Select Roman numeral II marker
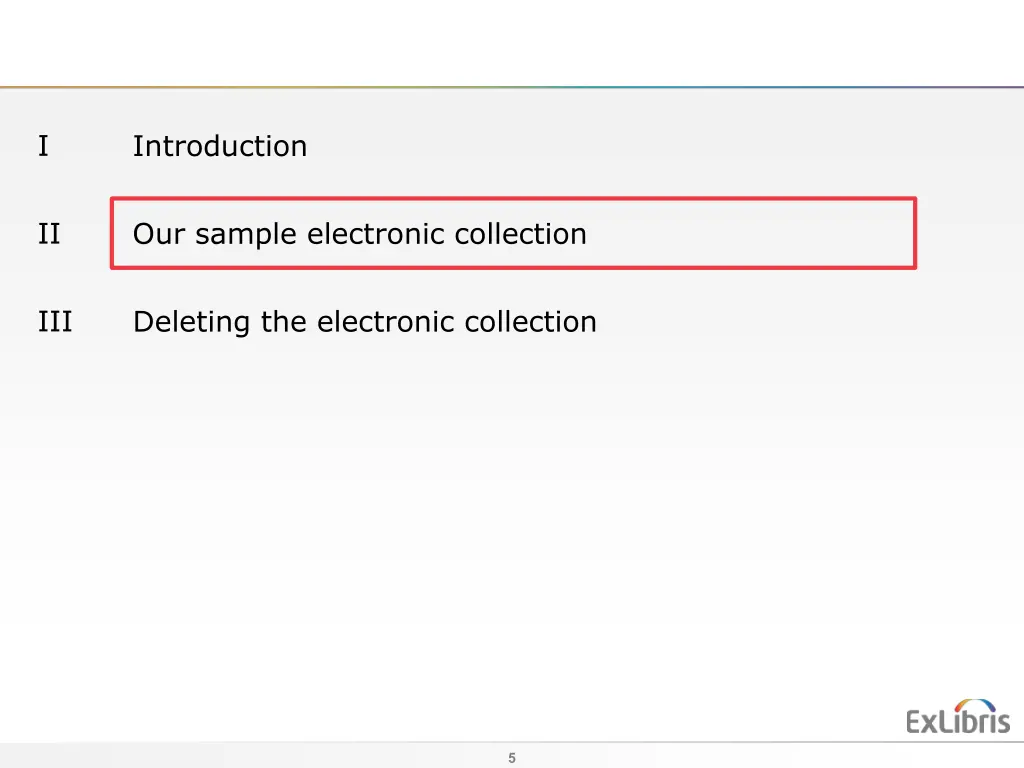 [49, 234]
